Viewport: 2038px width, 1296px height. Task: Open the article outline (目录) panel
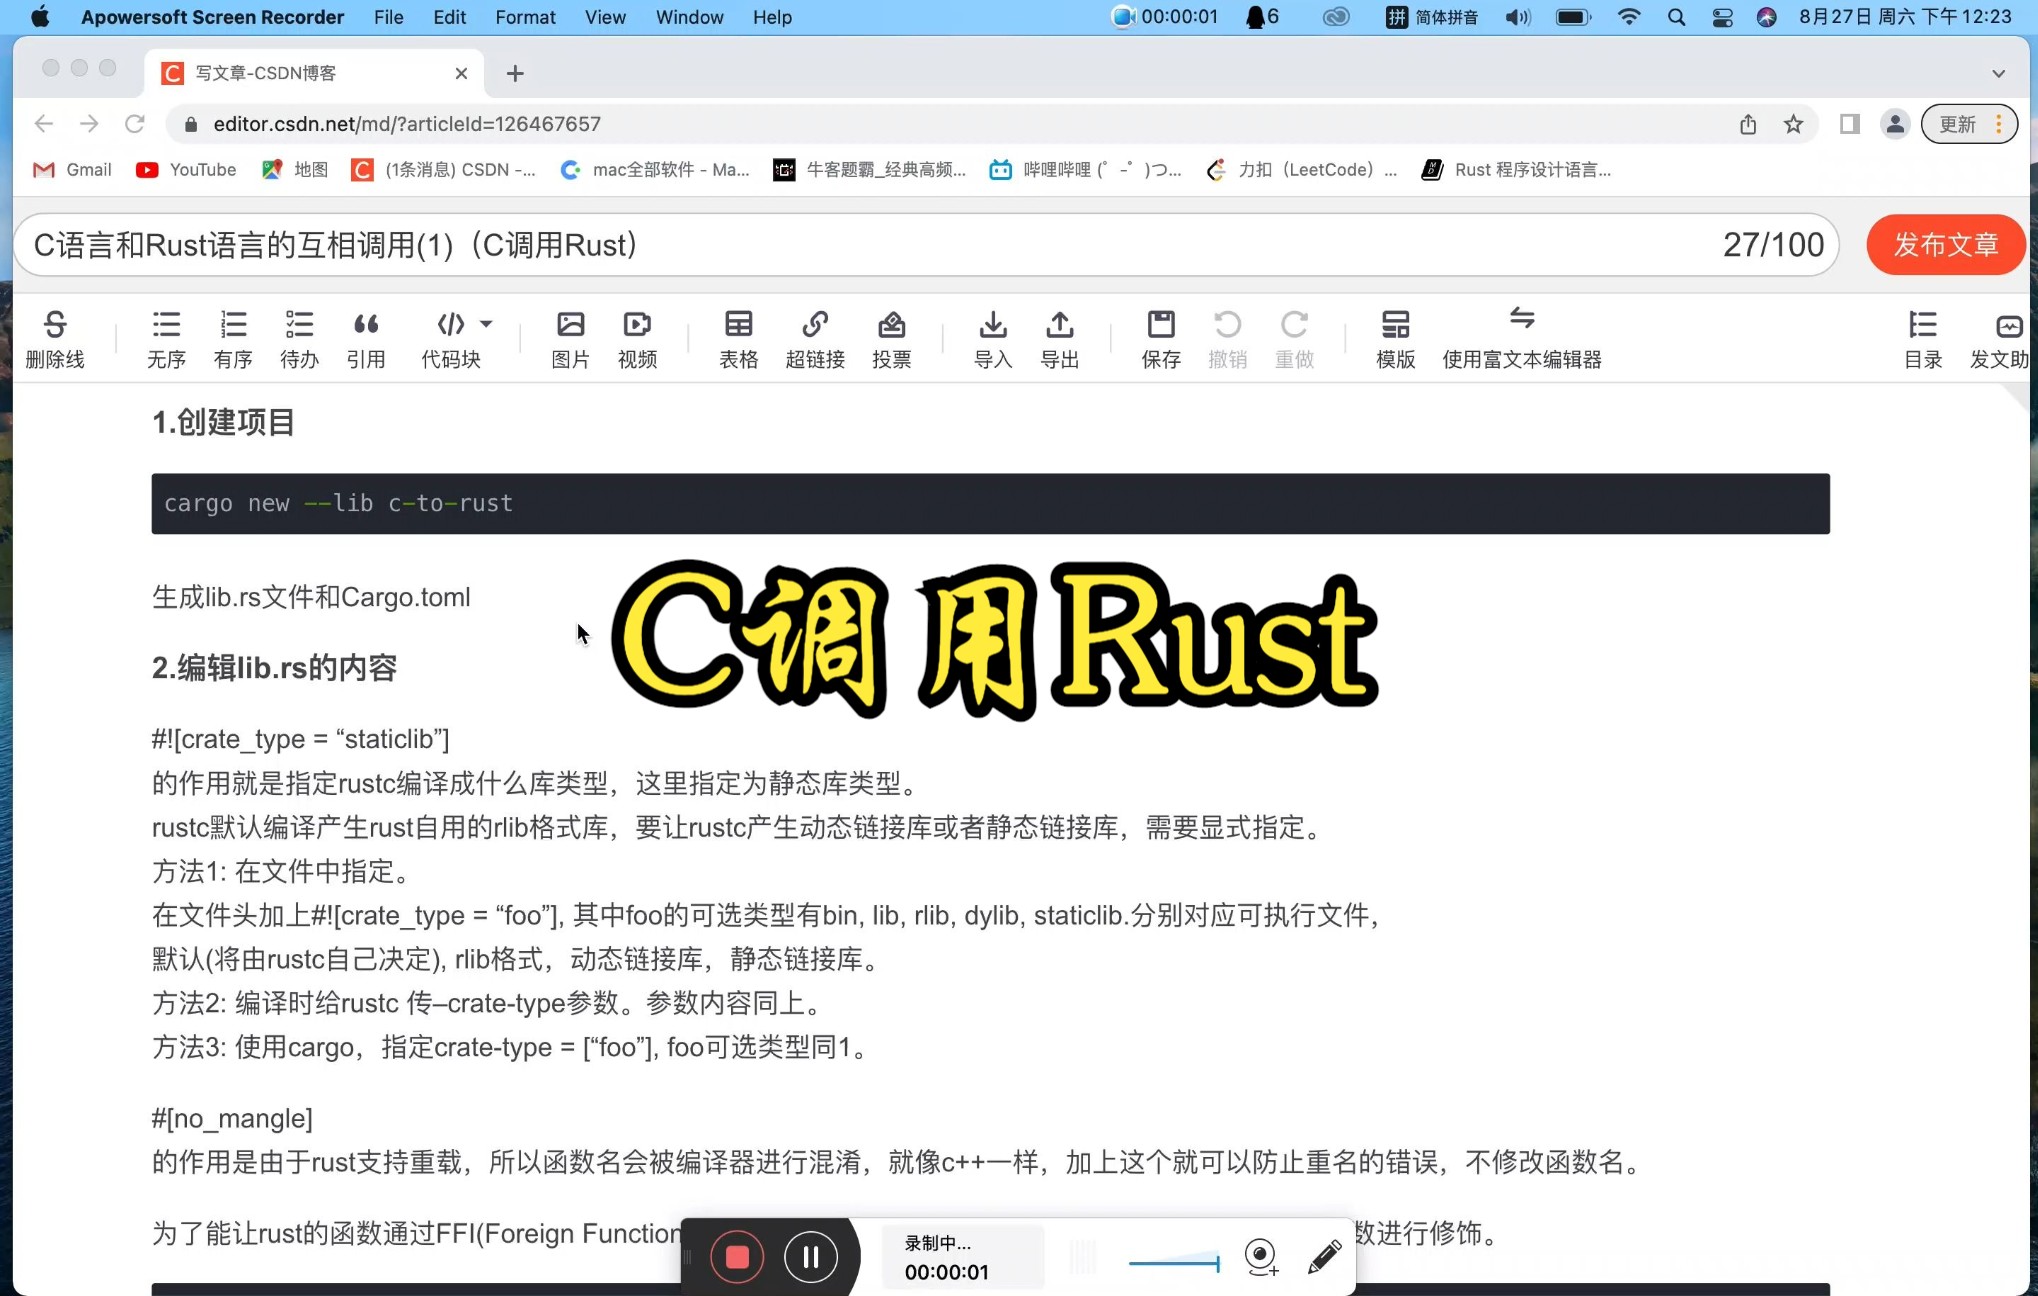pos(1922,338)
